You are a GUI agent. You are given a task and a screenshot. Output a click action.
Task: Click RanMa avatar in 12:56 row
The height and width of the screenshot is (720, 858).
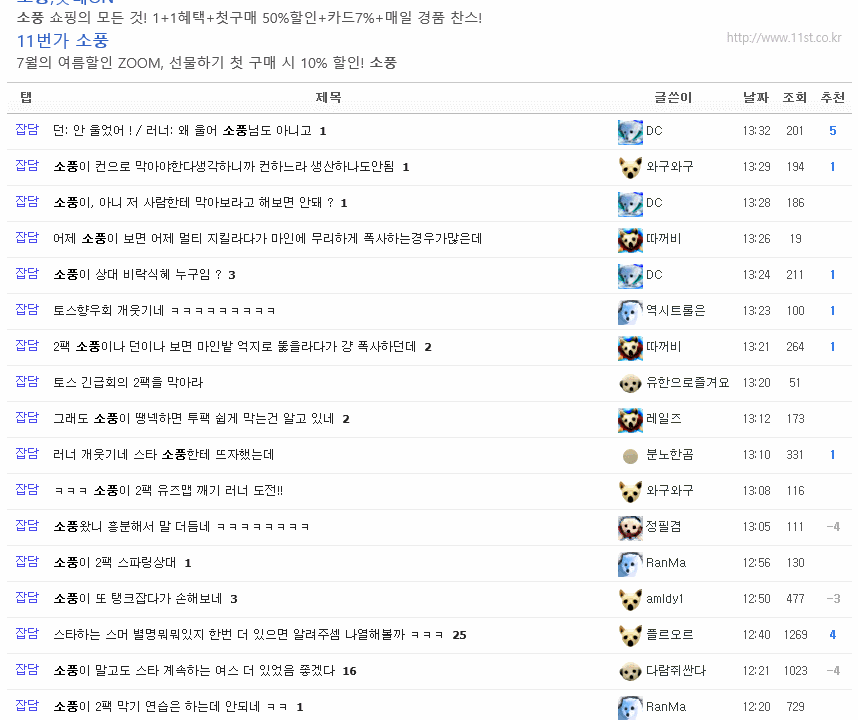(630, 564)
